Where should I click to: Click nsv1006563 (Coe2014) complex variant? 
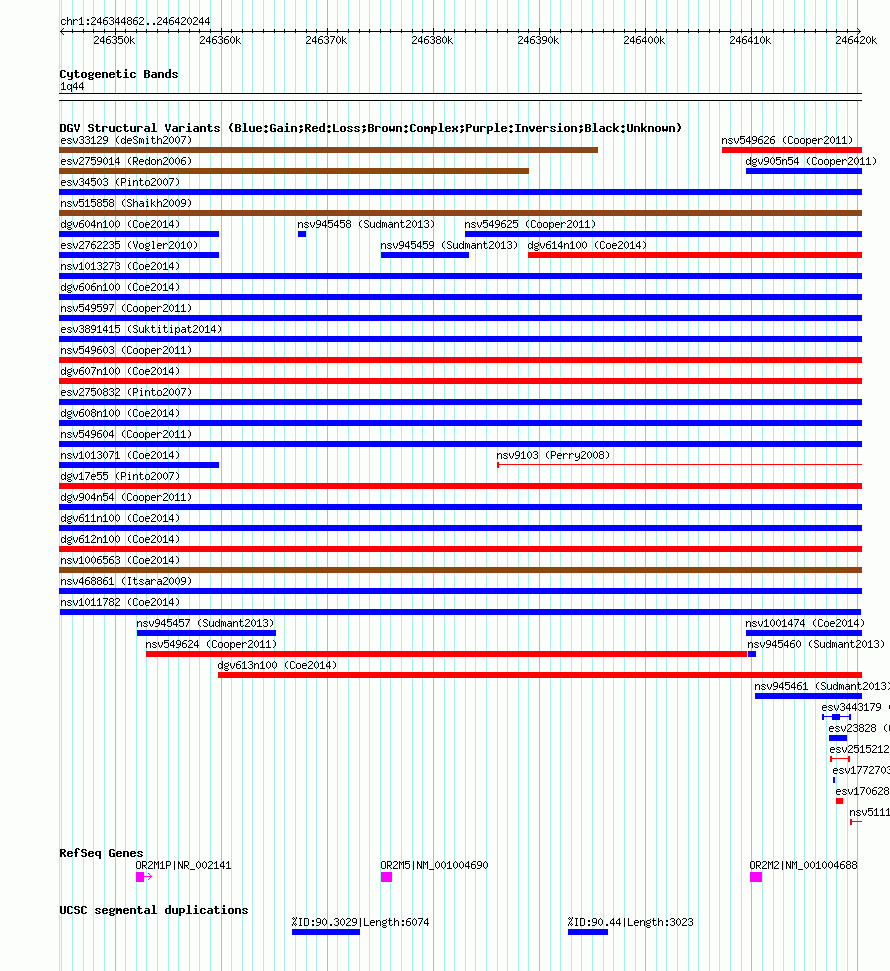(x=460, y=570)
